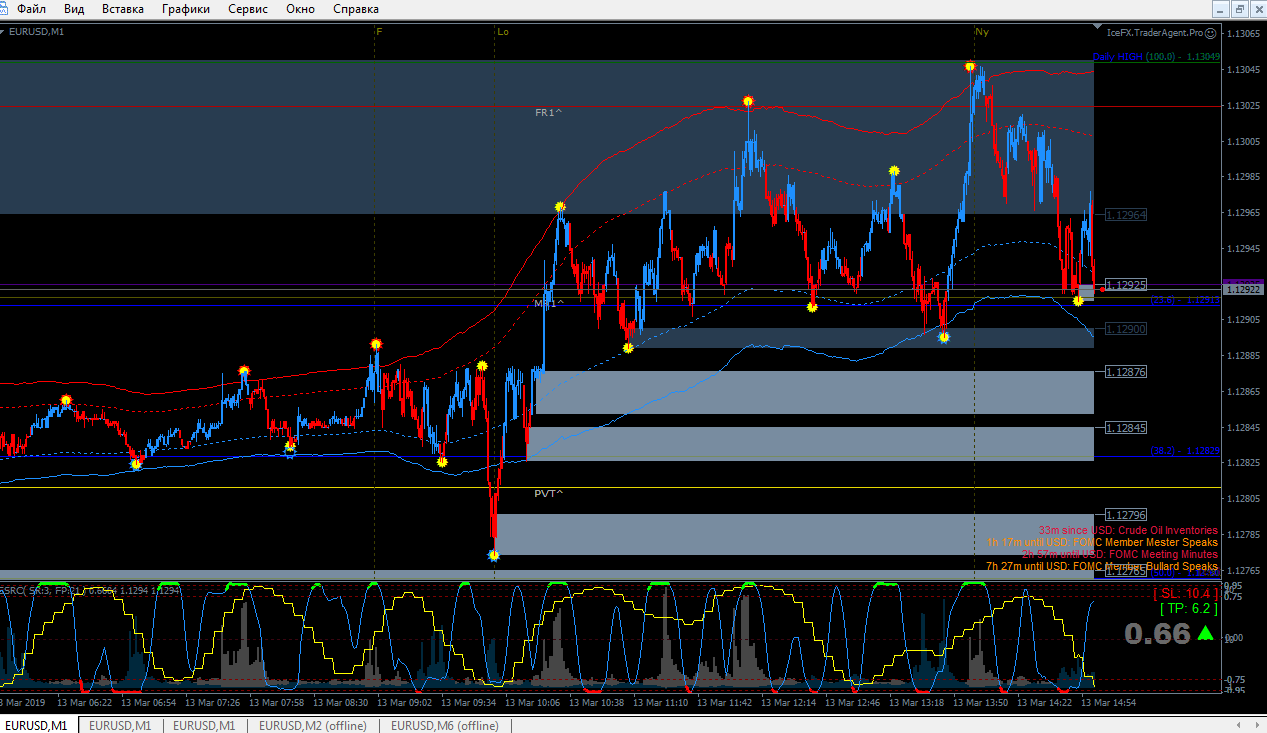The width and height of the screenshot is (1267, 733).
Task: Click the FOMC Member Bullard Speaks news line
Action: 1102,566
